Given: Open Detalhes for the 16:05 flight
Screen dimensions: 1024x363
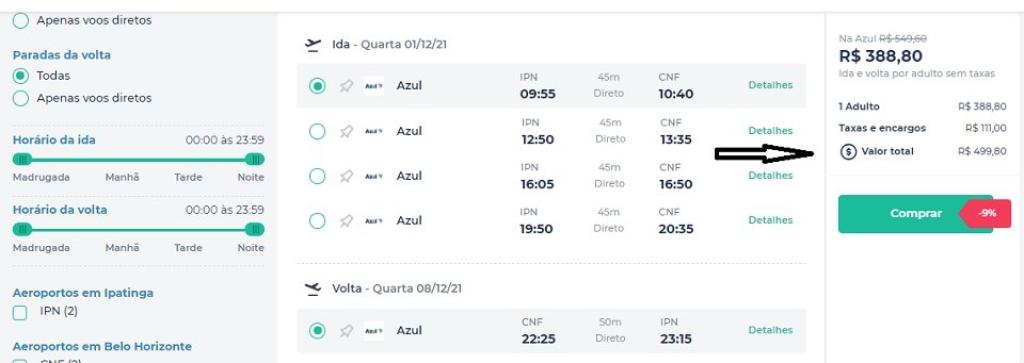Looking at the screenshot, I should pos(770,176).
